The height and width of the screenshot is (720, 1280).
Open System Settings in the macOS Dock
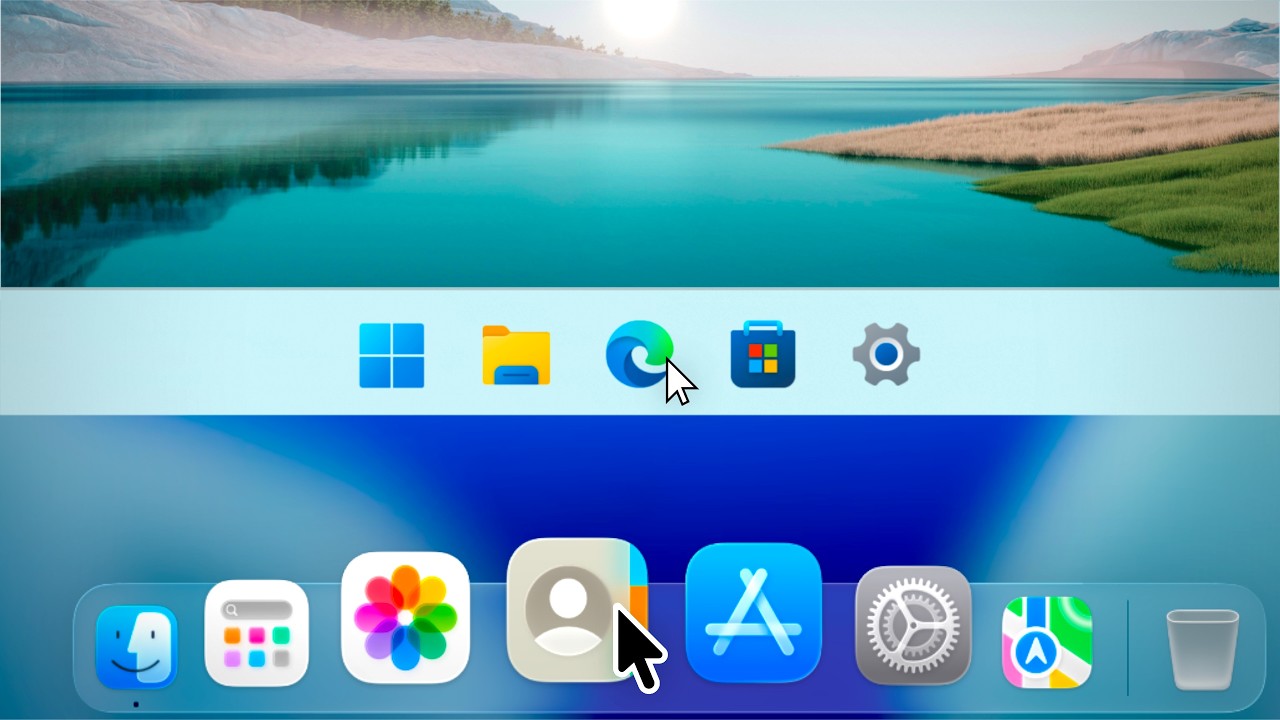point(914,625)
